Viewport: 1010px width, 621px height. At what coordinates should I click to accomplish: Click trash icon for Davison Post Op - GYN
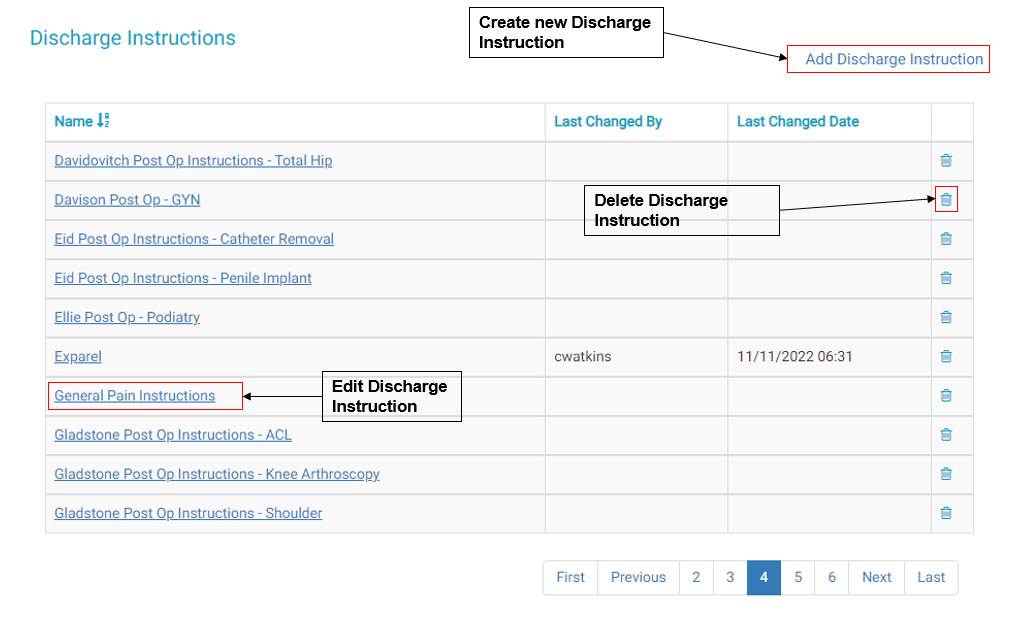tap(945, 200)
